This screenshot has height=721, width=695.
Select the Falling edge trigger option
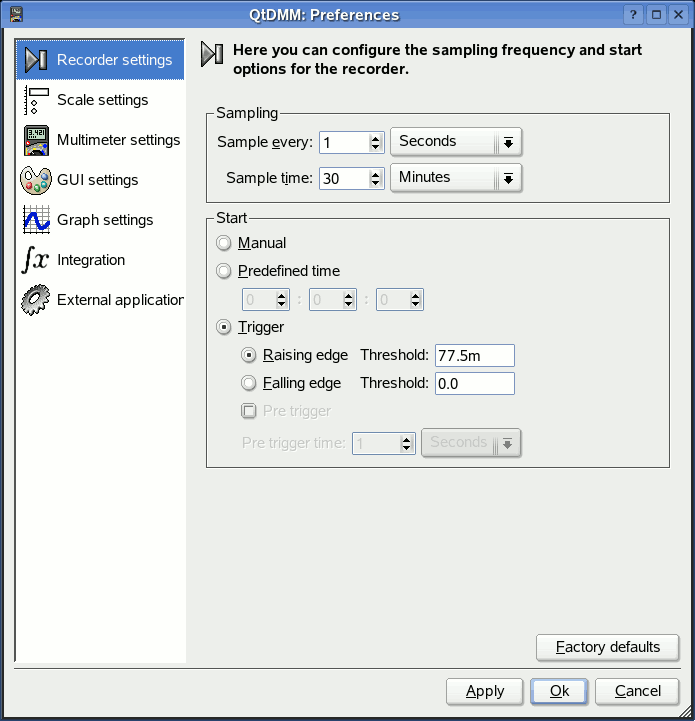point(249,383)
